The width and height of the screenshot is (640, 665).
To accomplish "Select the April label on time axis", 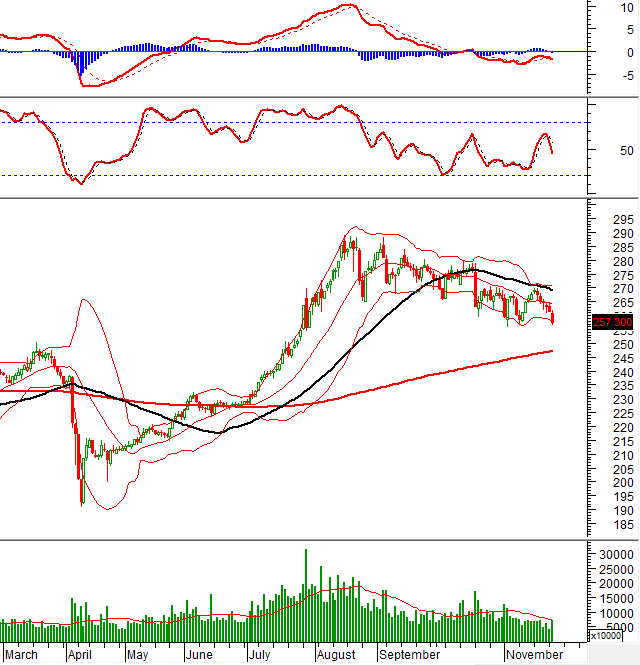I will coord(82,655).
